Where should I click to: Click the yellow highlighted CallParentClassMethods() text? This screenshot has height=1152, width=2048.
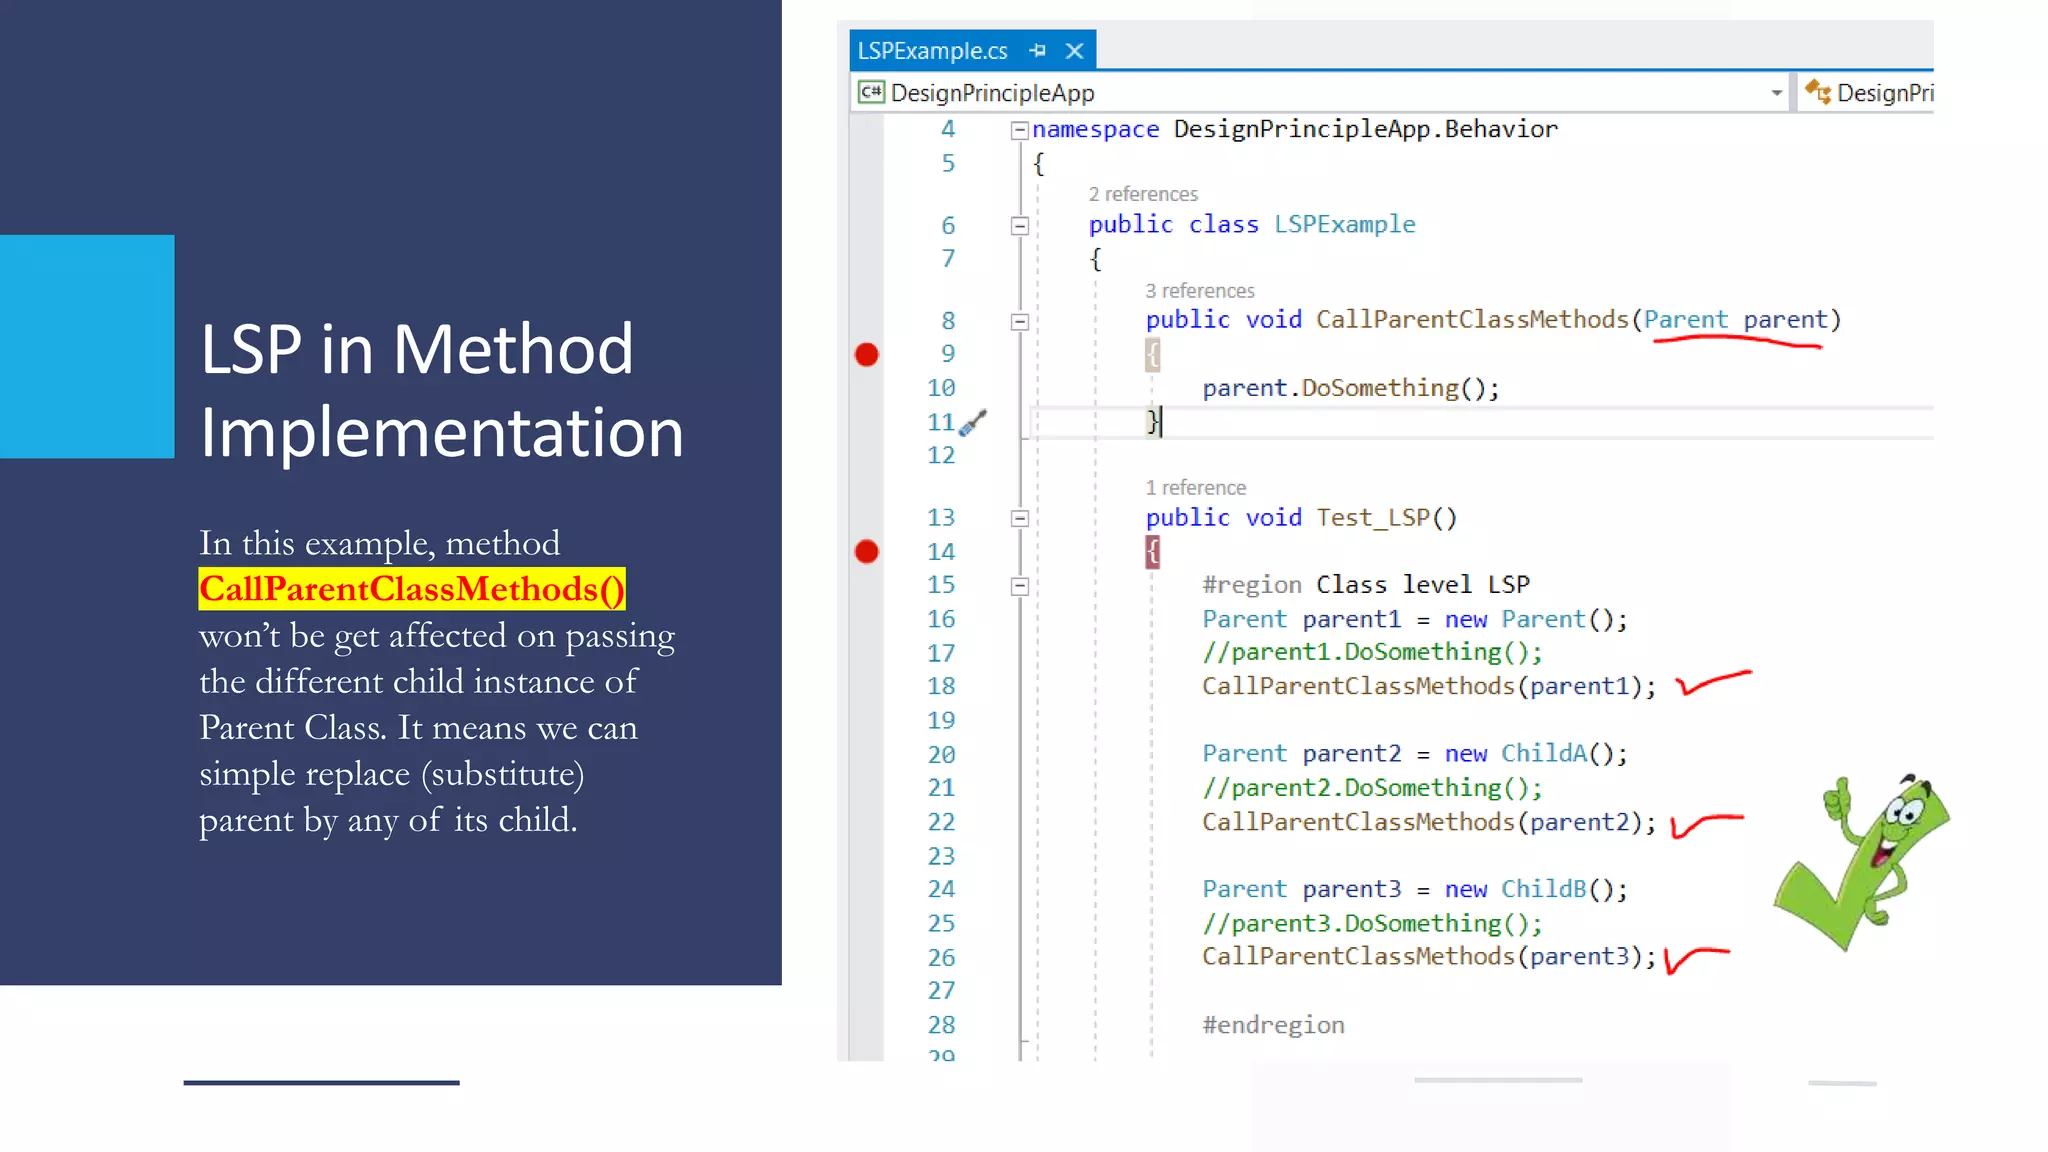411,589
